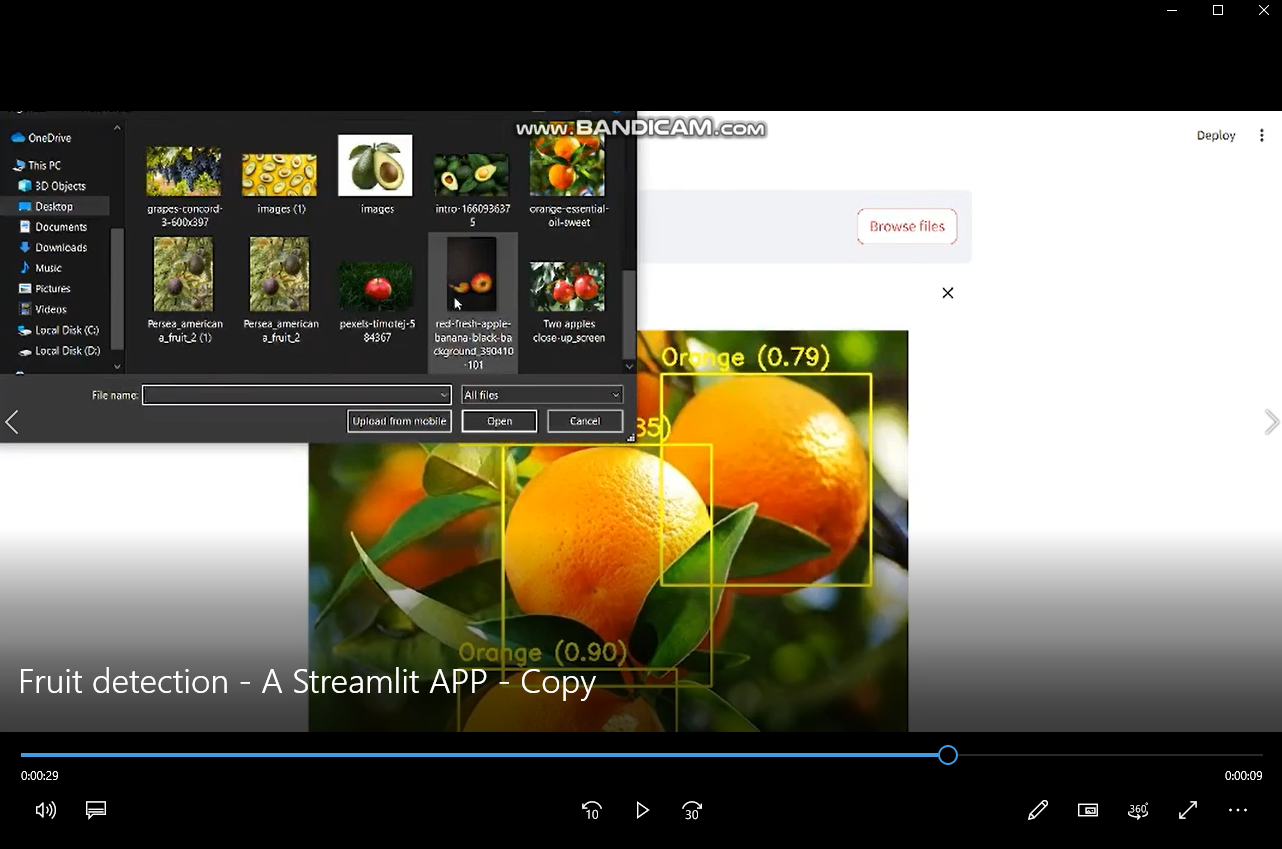1282x849 pixels.
Task: Open more options ellipsis menu
Action: pos(1238,810)
